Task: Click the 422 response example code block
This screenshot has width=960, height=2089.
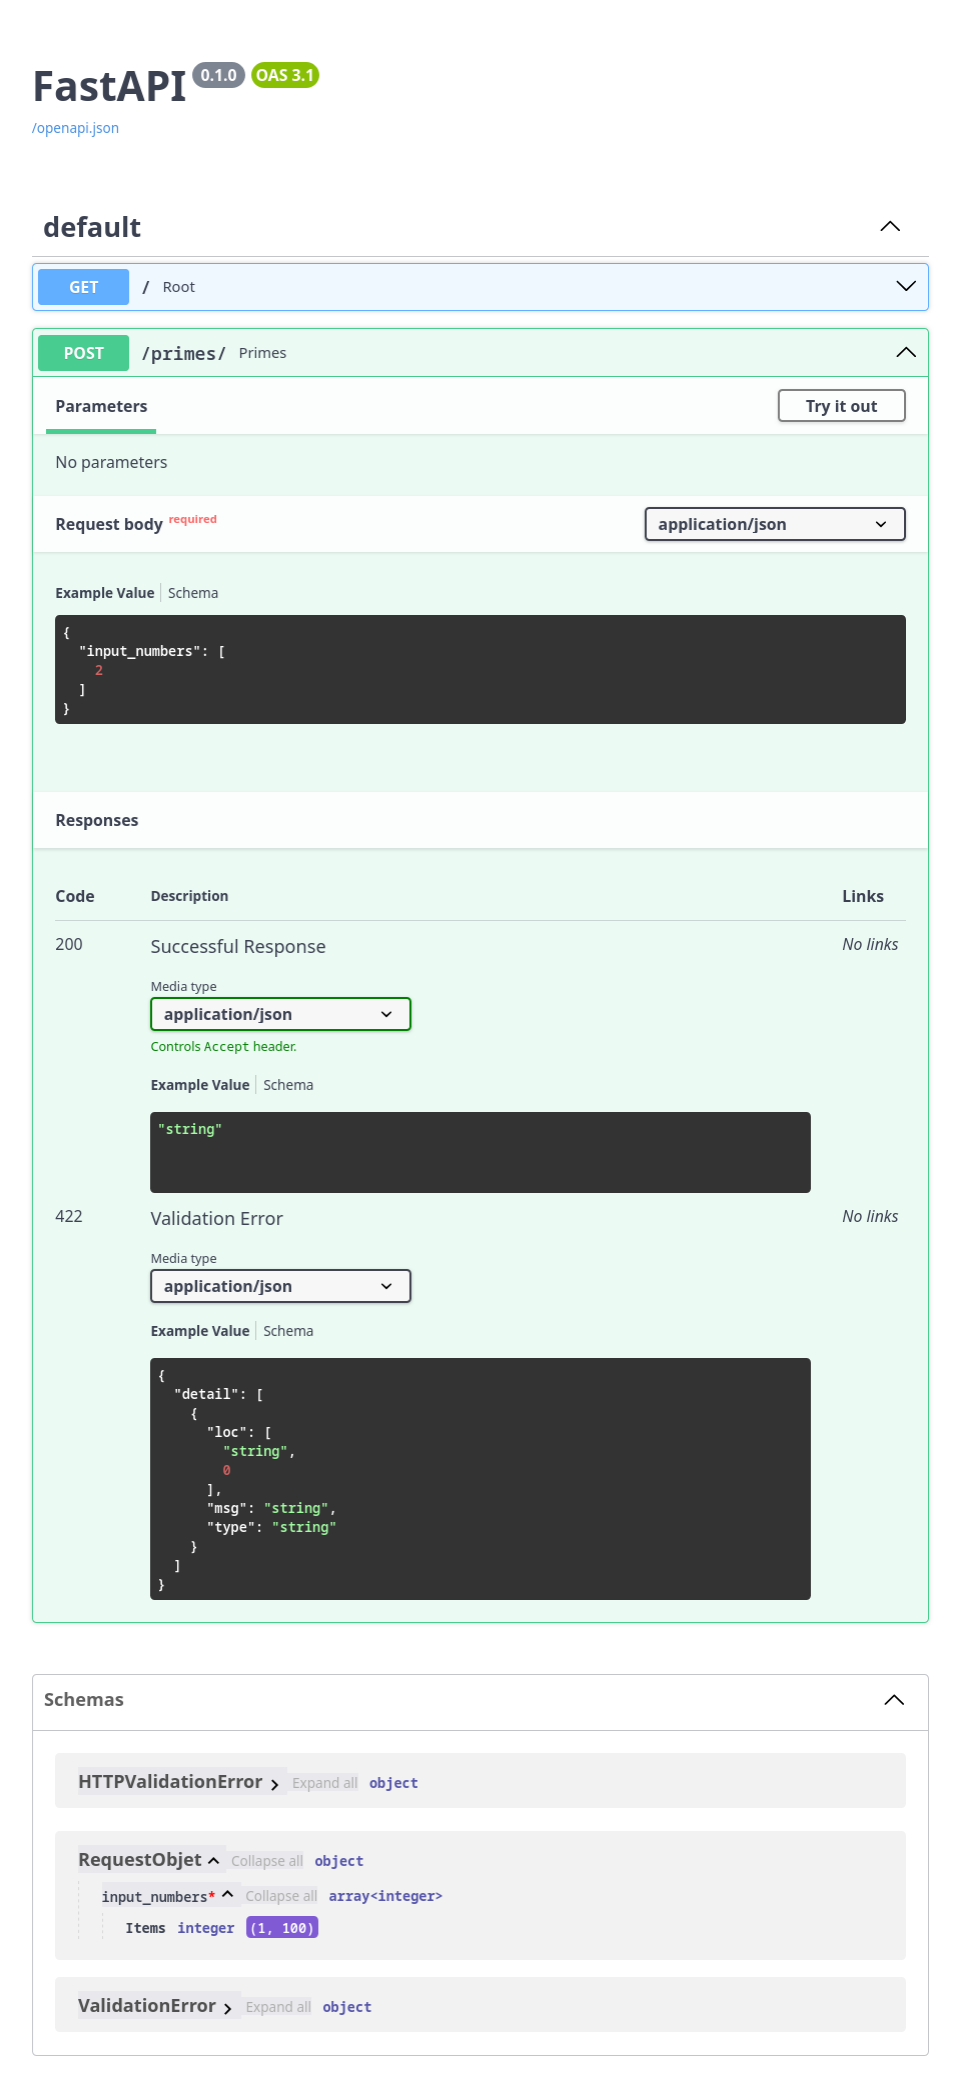Action: point(480,1479)
